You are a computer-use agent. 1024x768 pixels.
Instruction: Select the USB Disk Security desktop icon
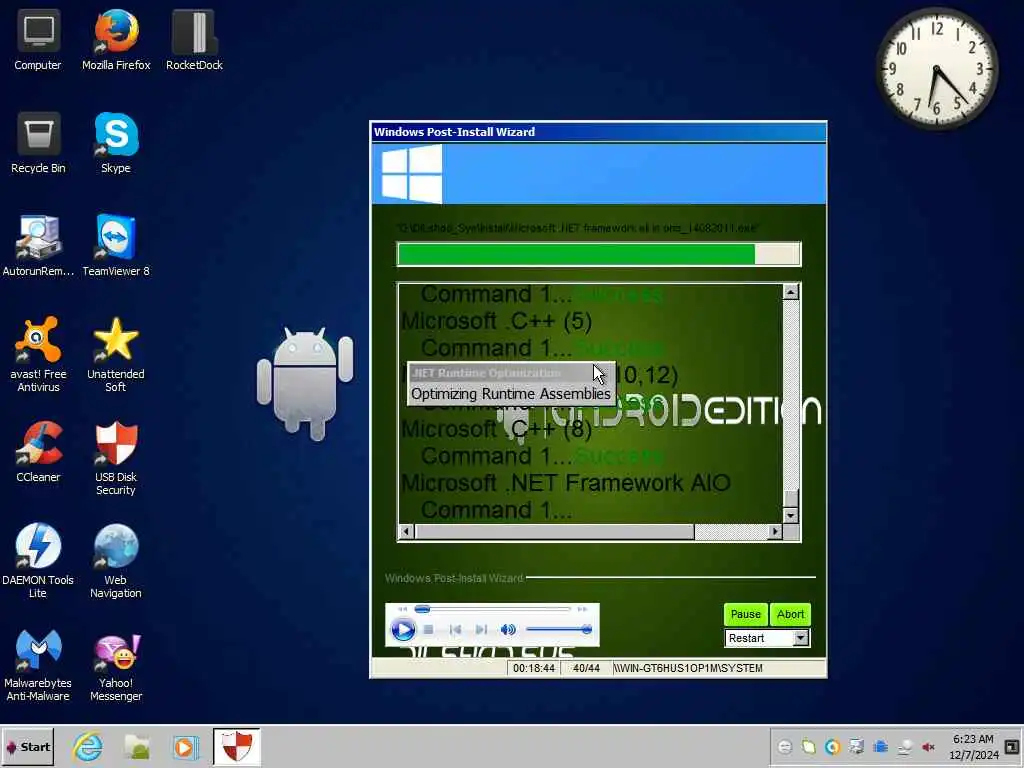tap(116, 458)
